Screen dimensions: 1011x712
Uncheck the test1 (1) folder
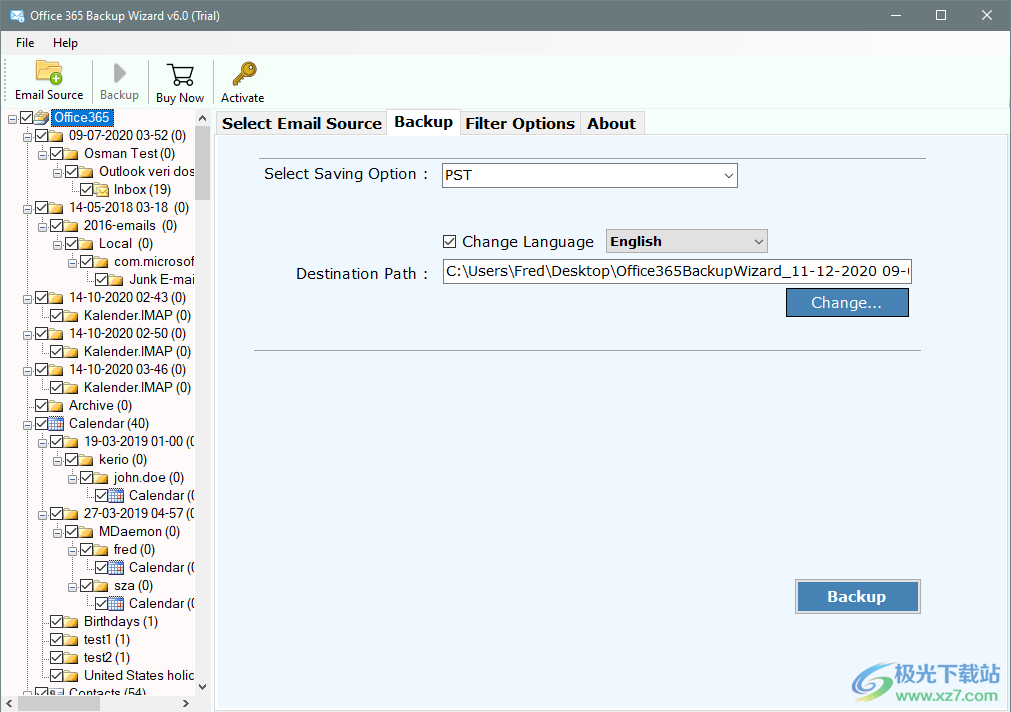click(x=55, y=639)
